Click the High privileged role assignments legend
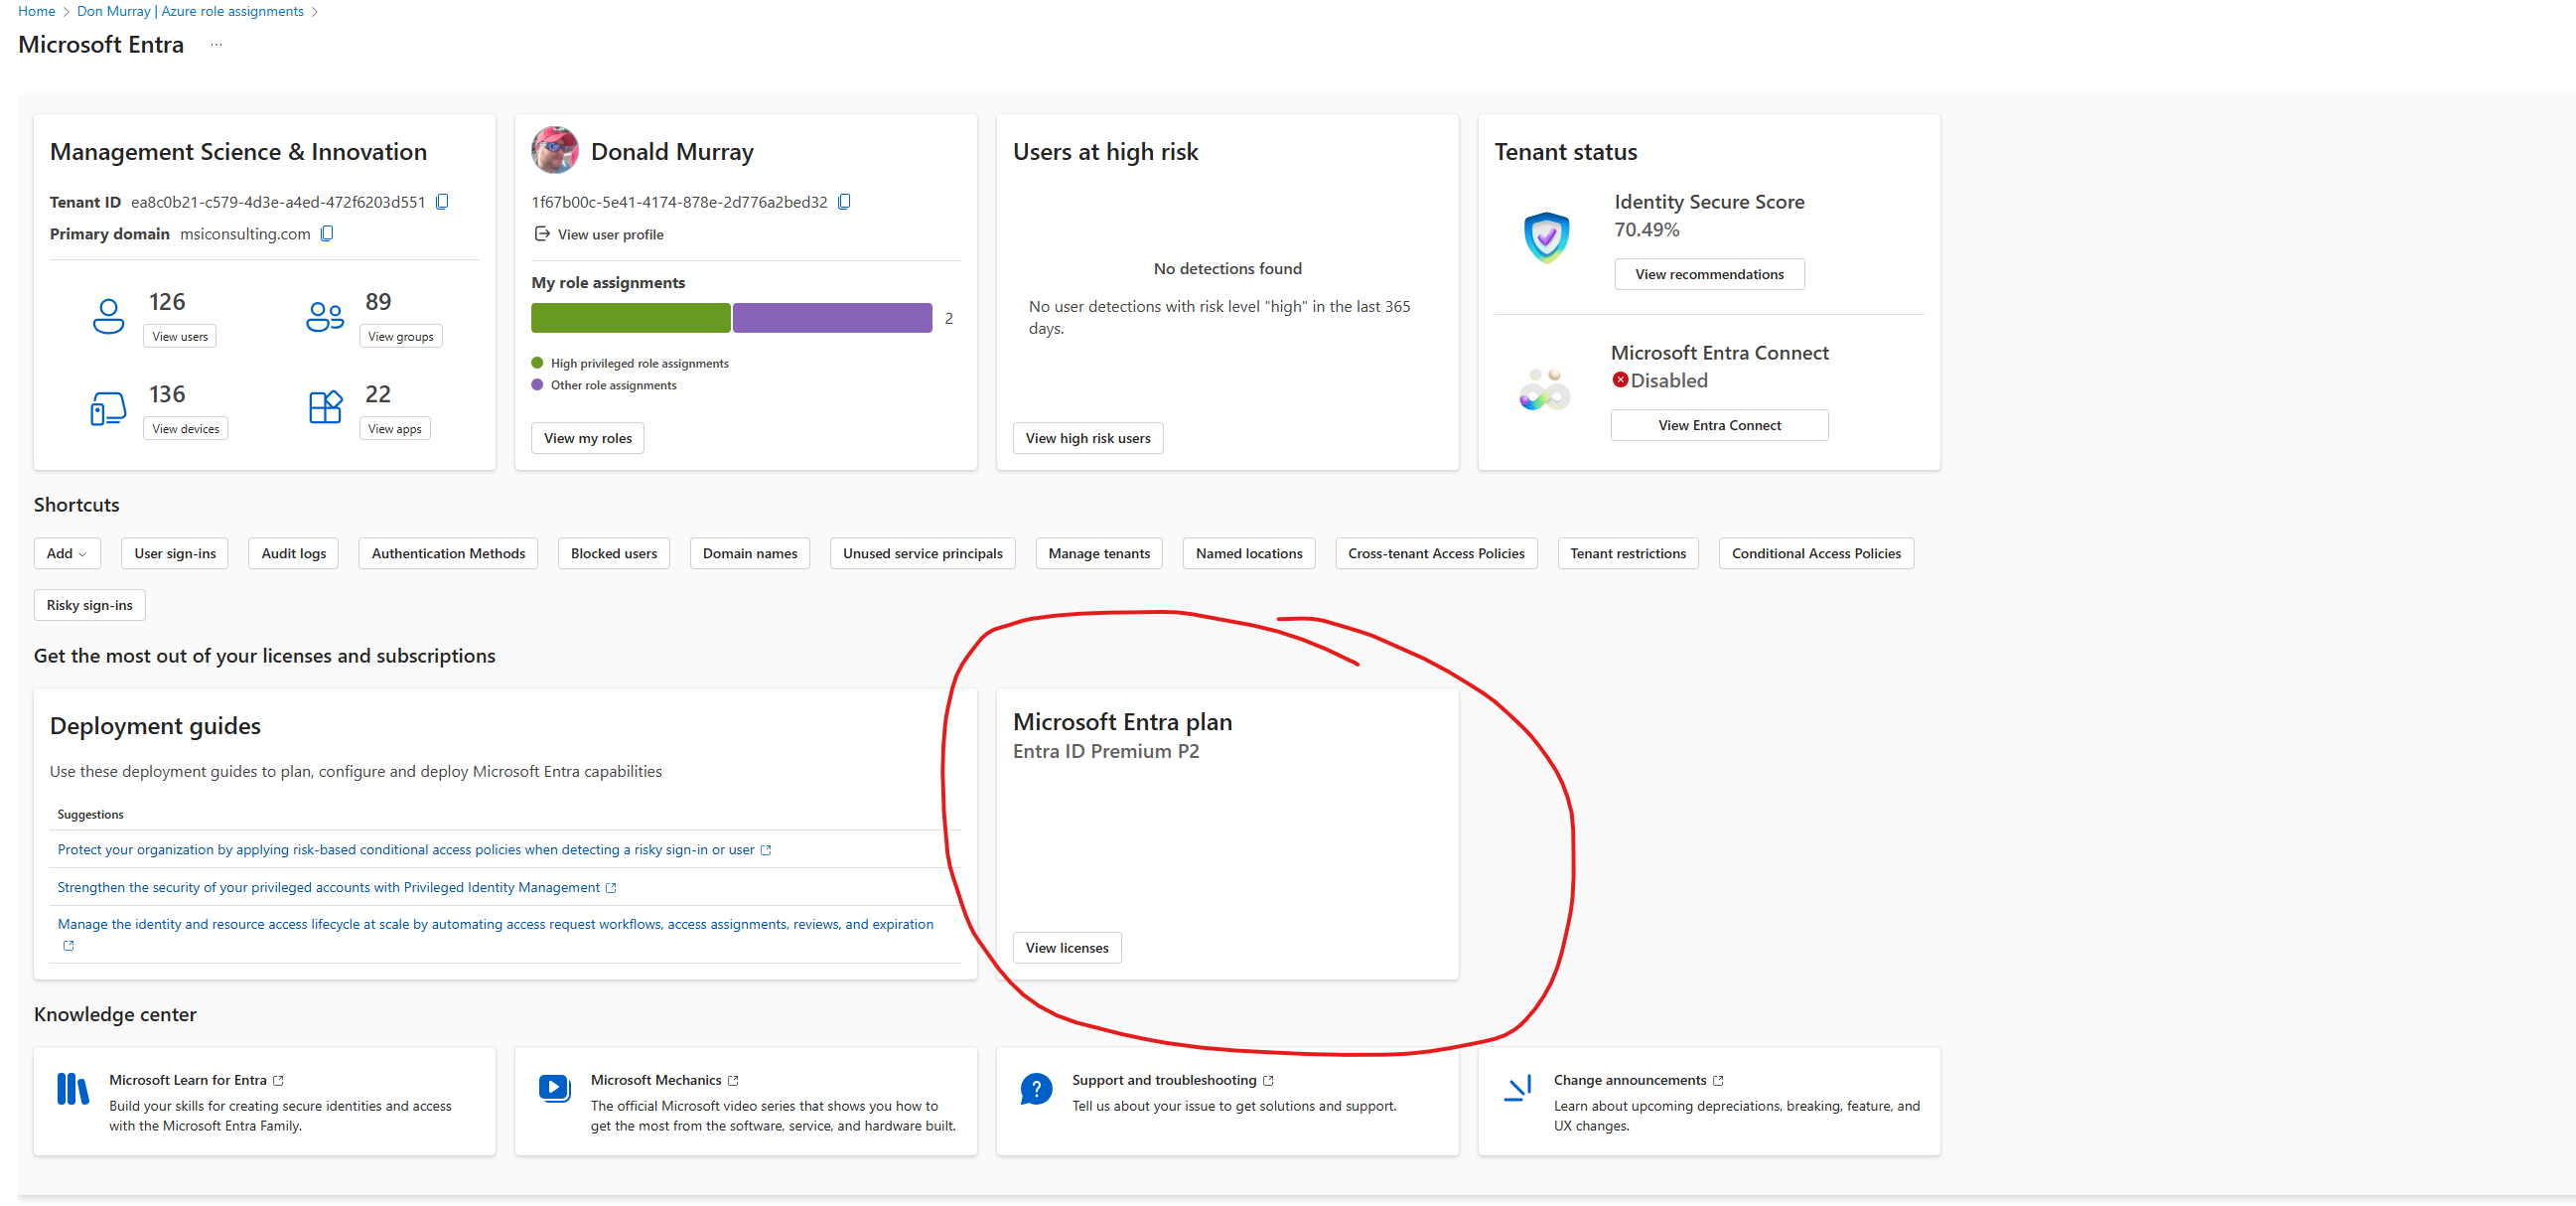This screenshot has width=2576, height=1206. (x=630, y=364)
